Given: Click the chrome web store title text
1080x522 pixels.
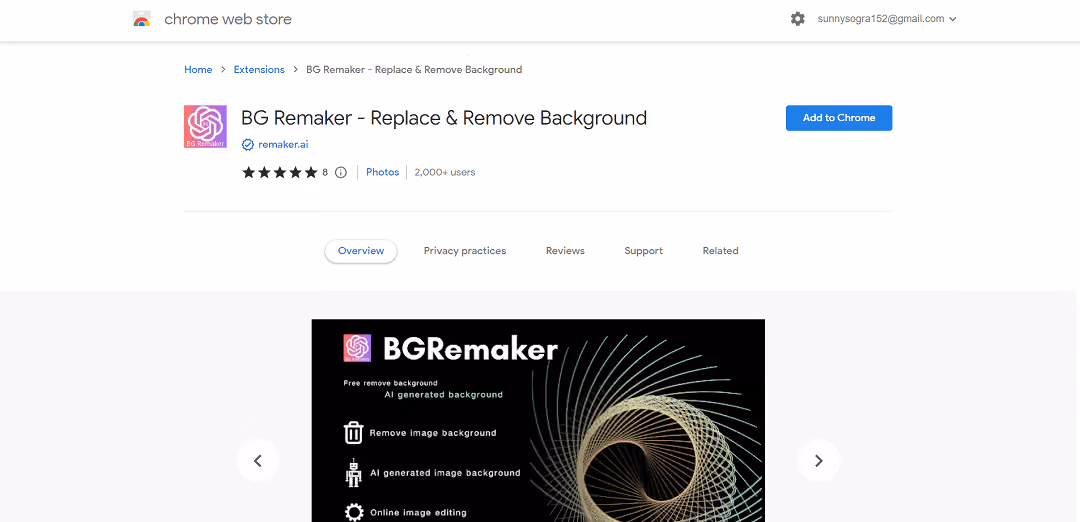Looking at the screenshot, I should [x=228, y=19].
